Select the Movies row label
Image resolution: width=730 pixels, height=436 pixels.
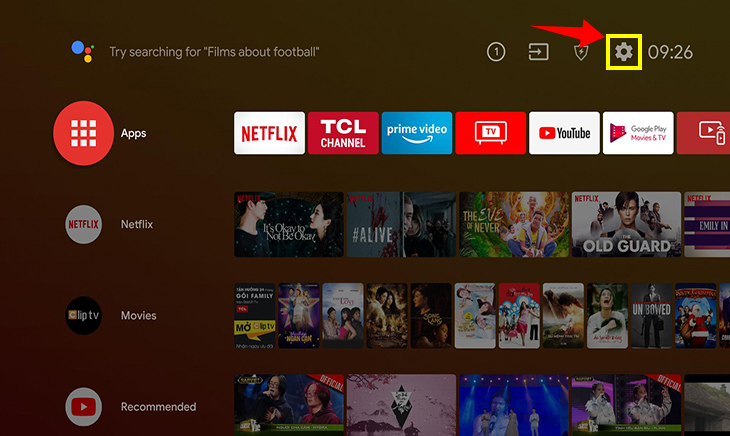pos(139,315)
